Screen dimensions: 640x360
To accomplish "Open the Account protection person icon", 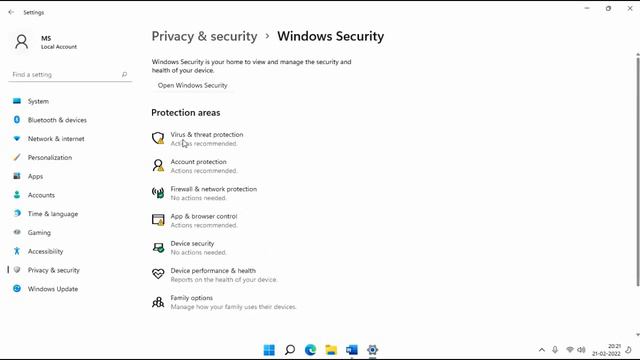I will pyautogui.click(x=158, y=165).
